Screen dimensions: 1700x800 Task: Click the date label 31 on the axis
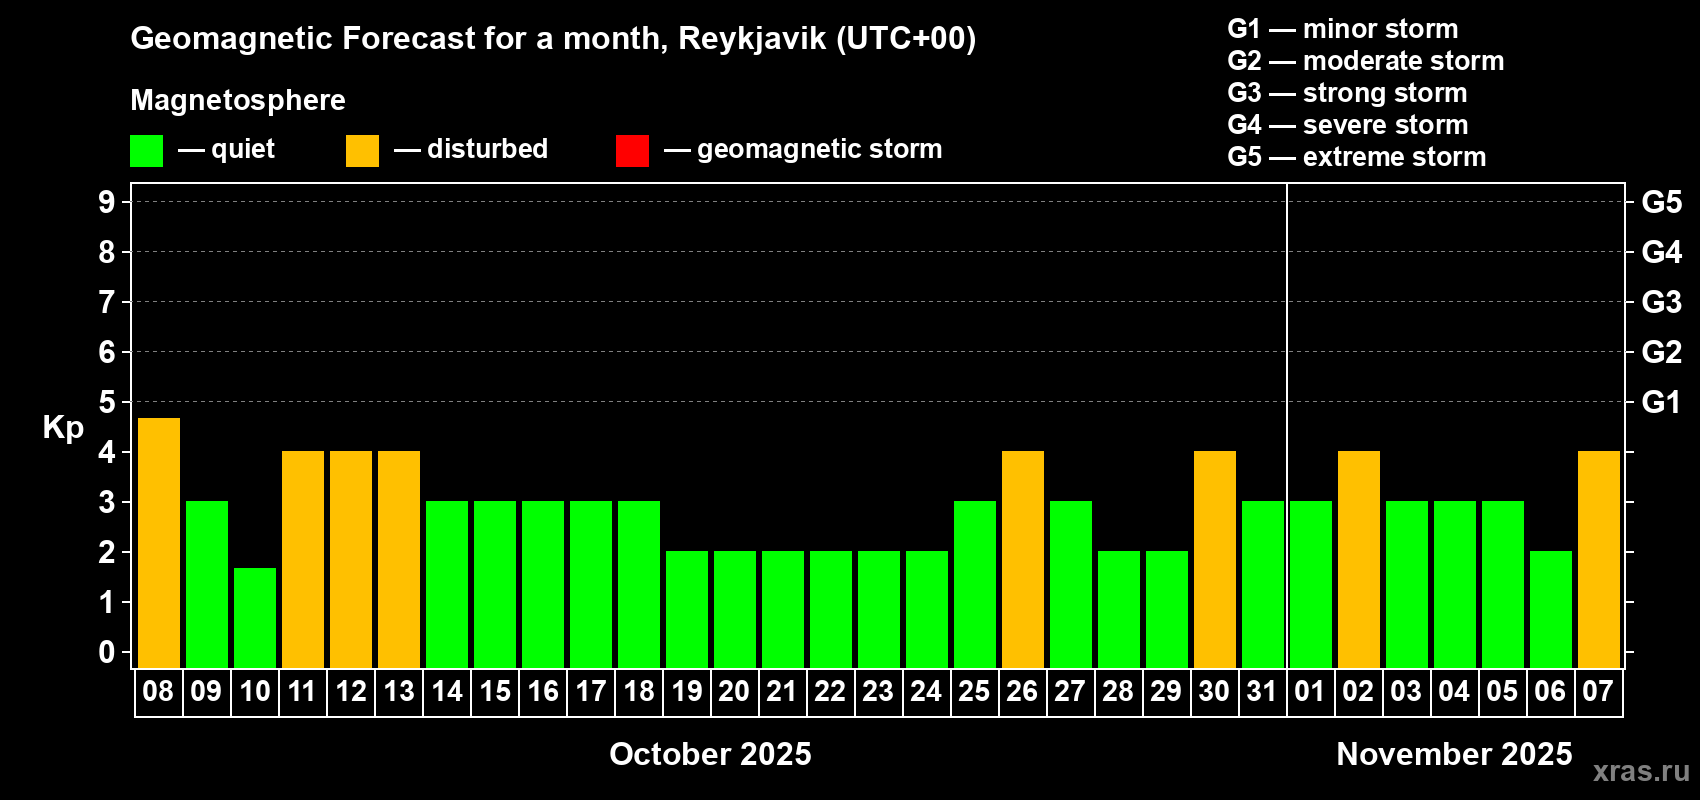(1262, 692)
